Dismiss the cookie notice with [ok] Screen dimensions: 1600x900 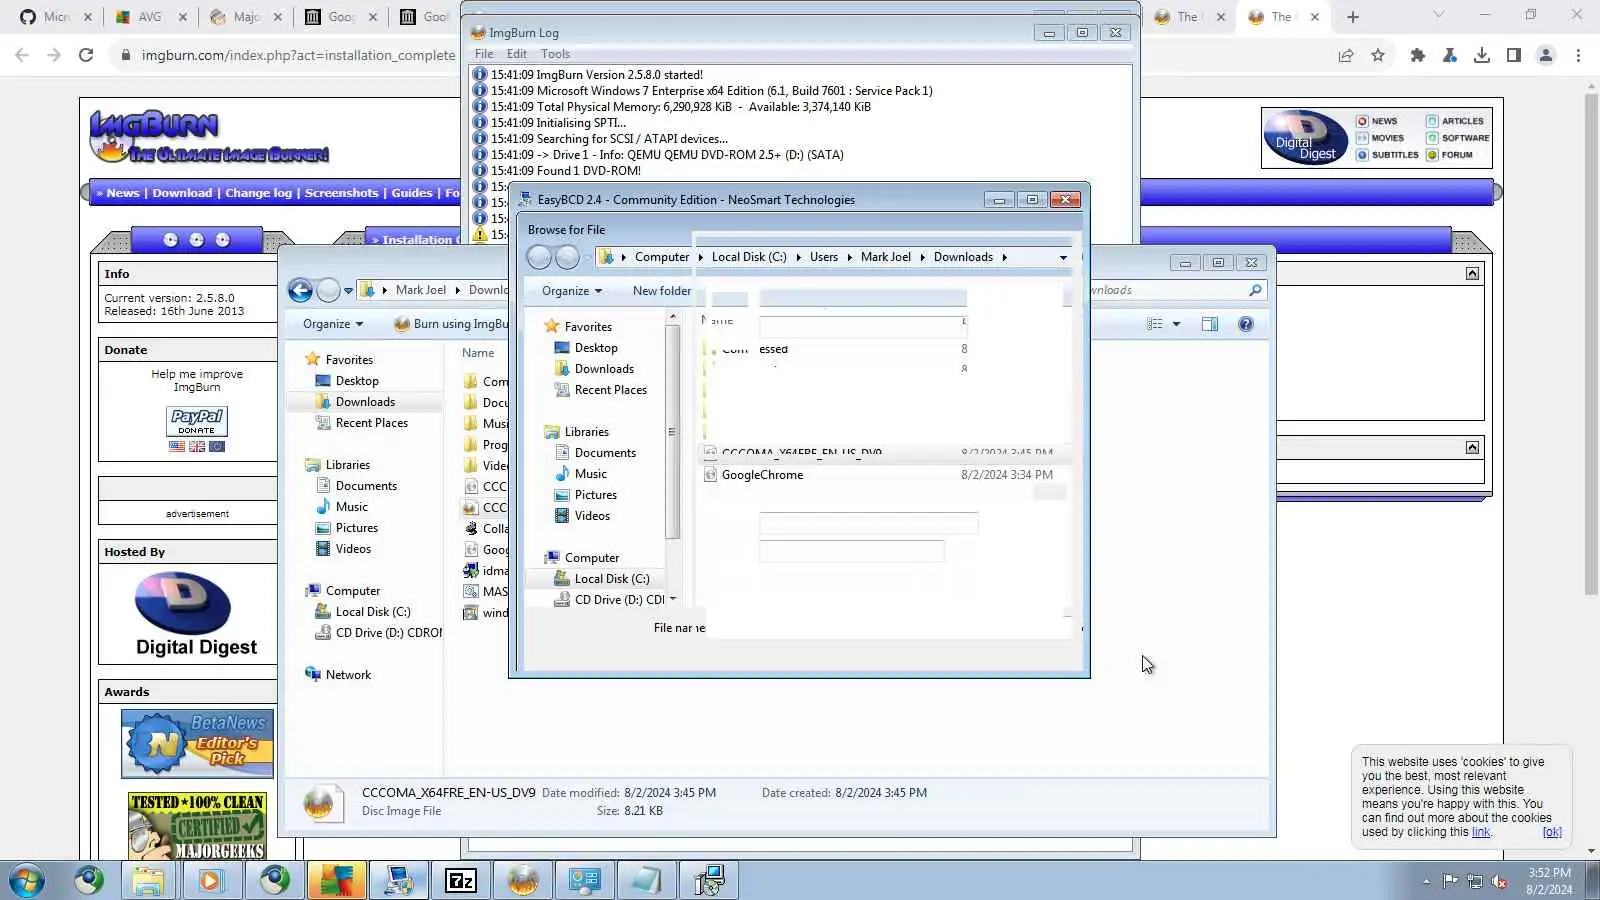tap(1551, 832)
